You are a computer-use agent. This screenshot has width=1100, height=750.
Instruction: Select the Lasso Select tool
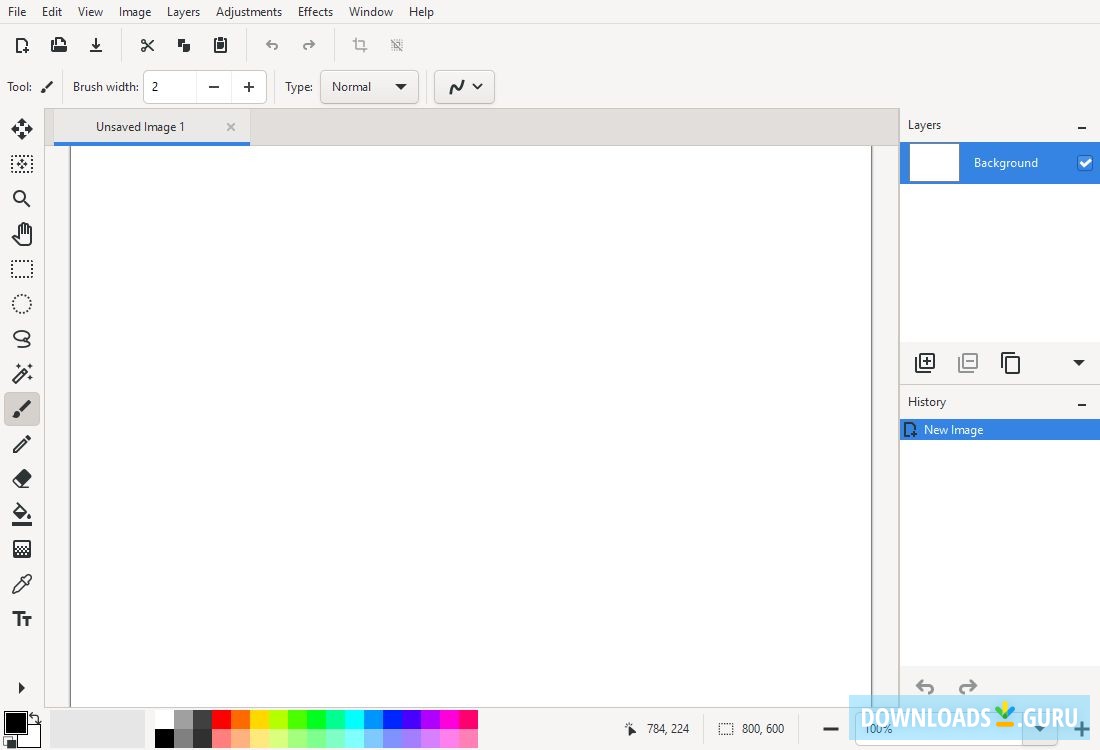[21, 339]
